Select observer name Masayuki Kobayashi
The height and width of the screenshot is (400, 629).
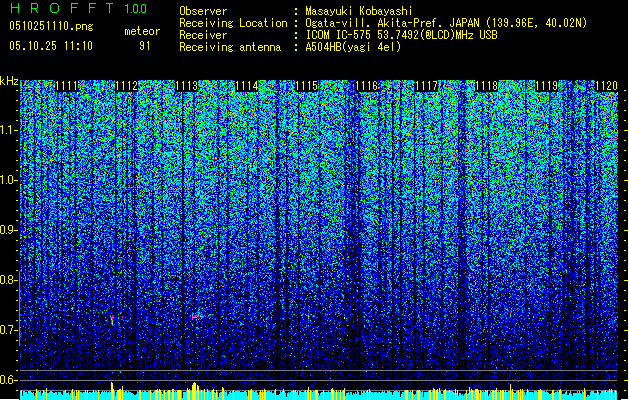click(359, 11)
